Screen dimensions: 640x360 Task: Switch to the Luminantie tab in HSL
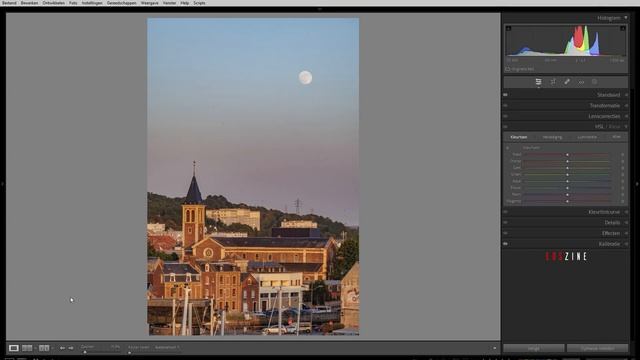[x=587, y=137]
